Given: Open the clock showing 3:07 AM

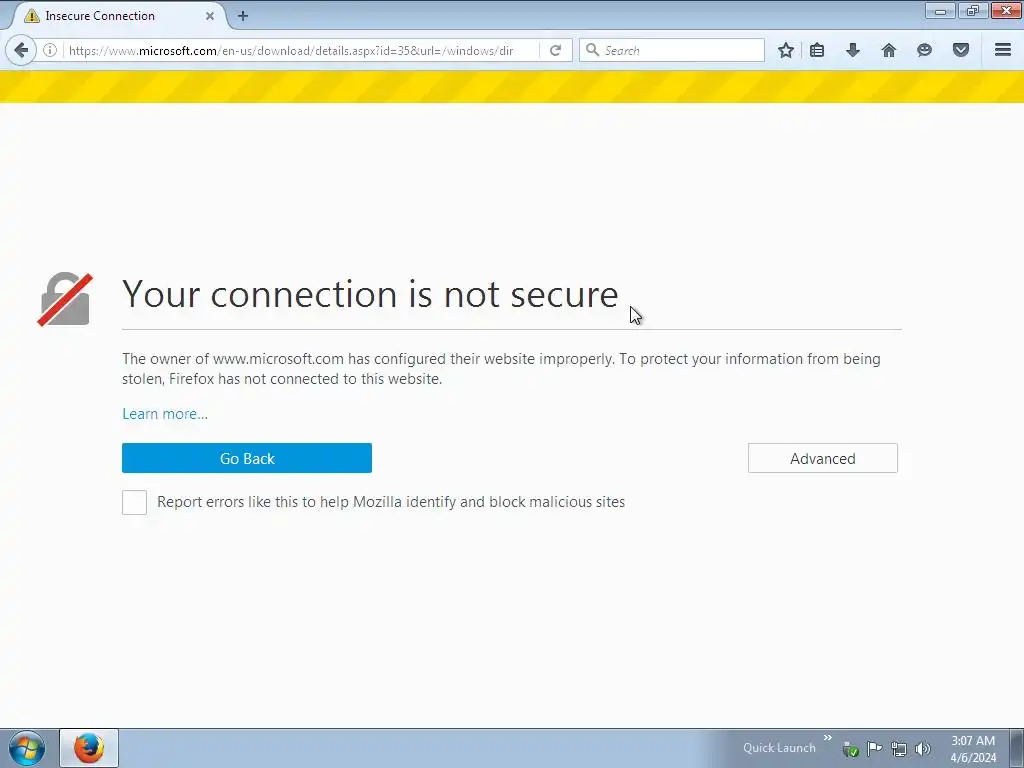Looking at the screenshot, I should (x=972, y=749).
